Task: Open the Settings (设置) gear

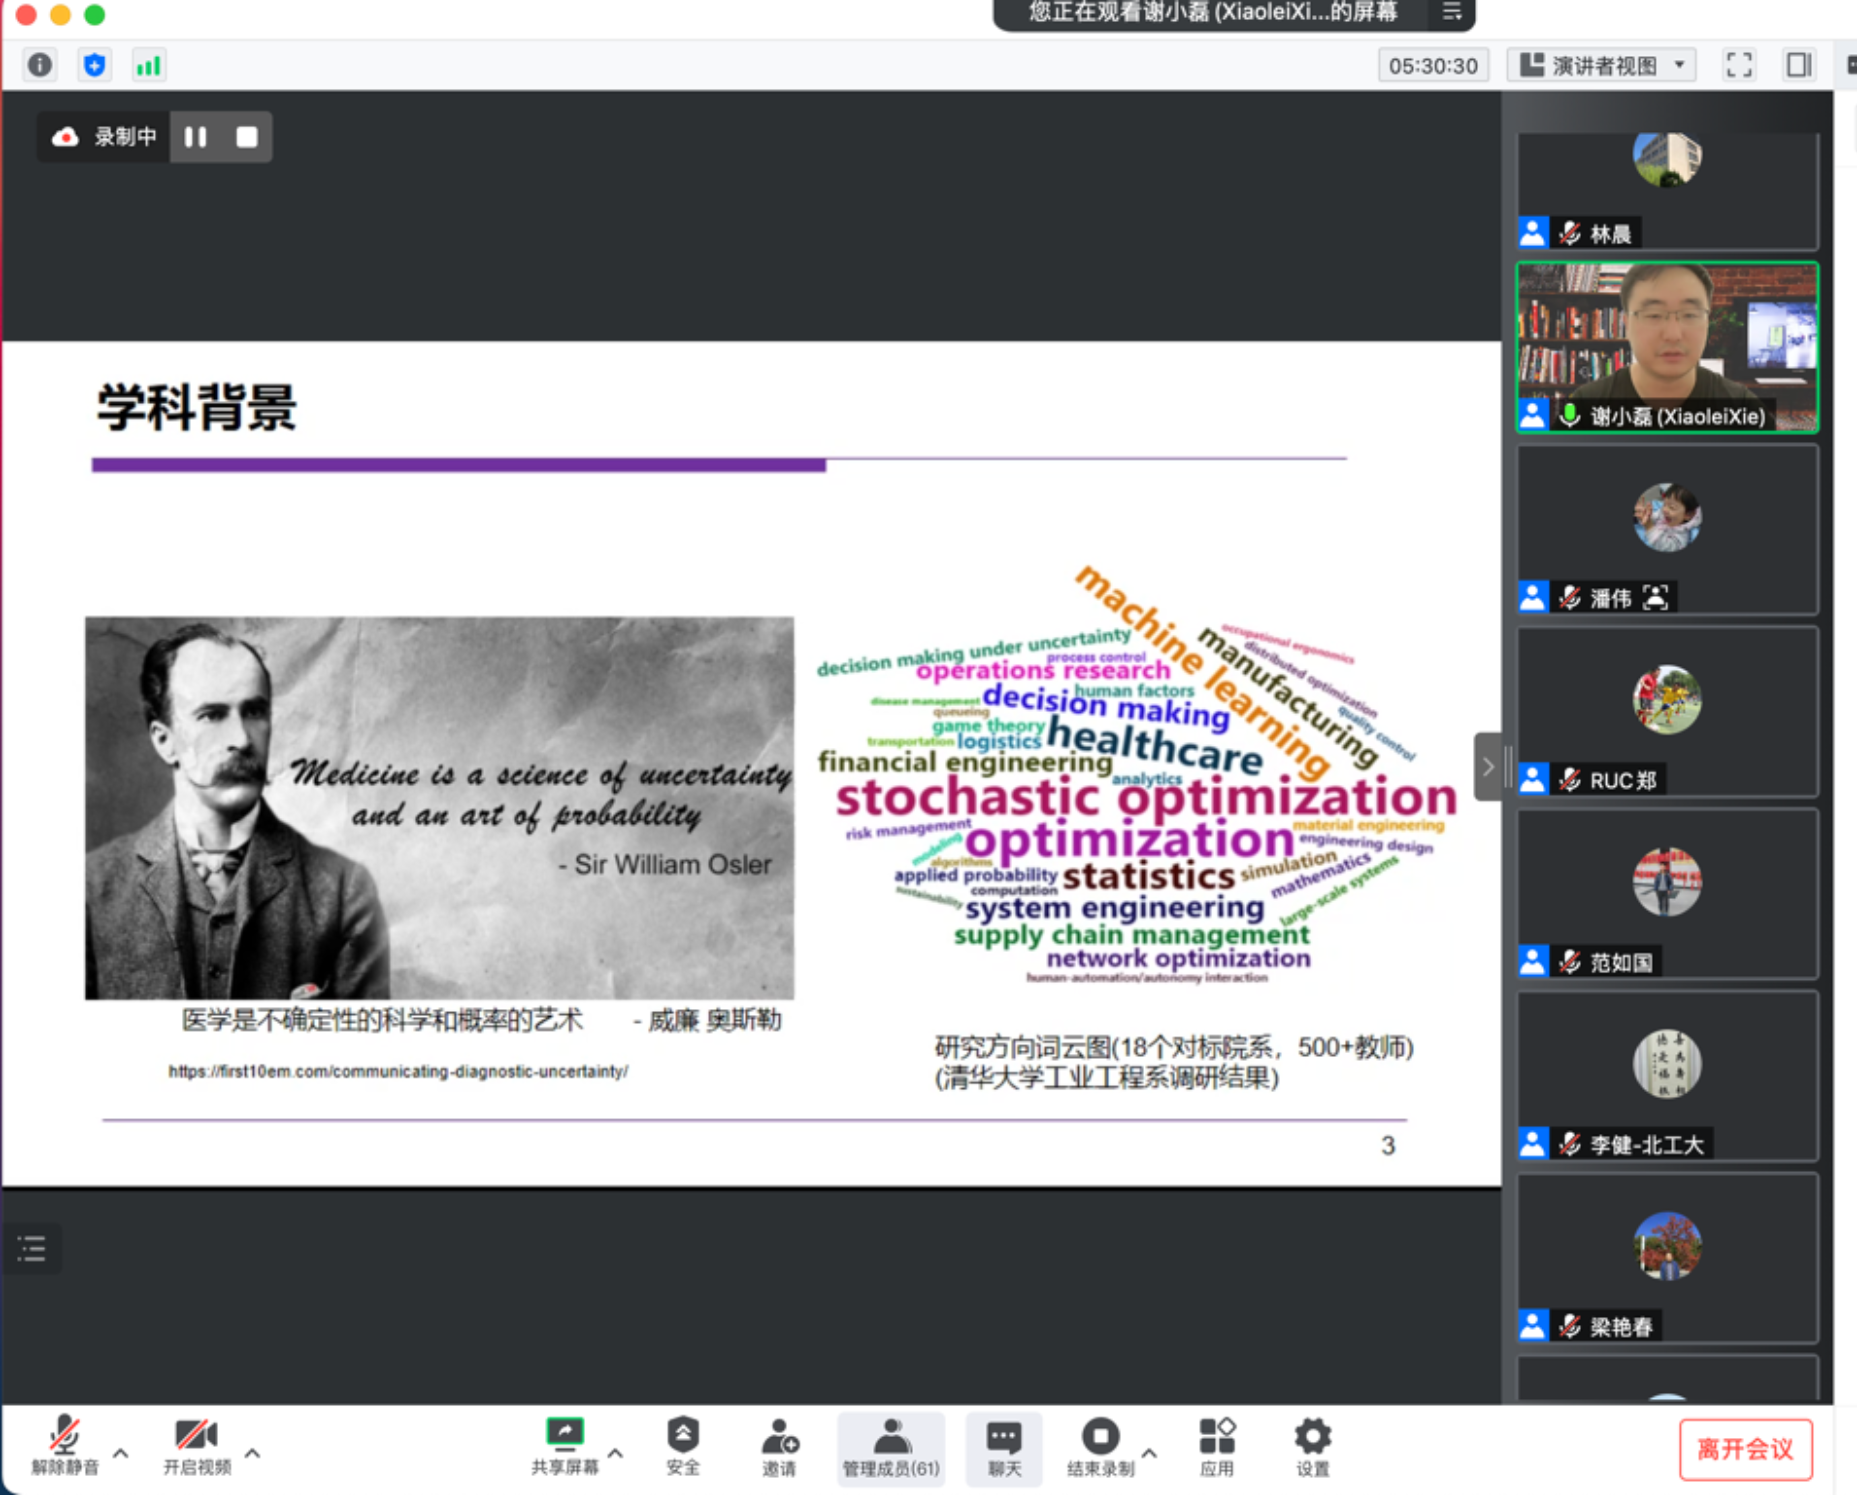Action: pyautogui.click(x=1312, y=1446)
